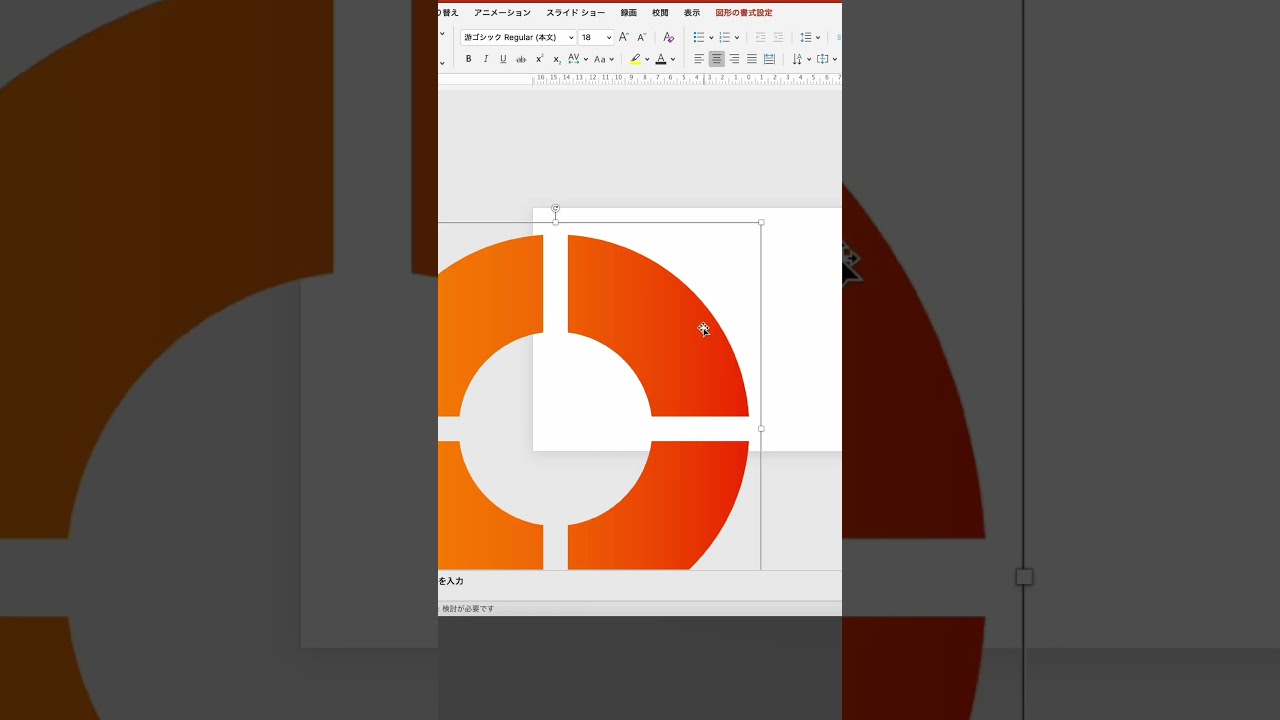Toggle bold formatting
Viewport: 1280px width, 720px height.
[x=468, y=59]
